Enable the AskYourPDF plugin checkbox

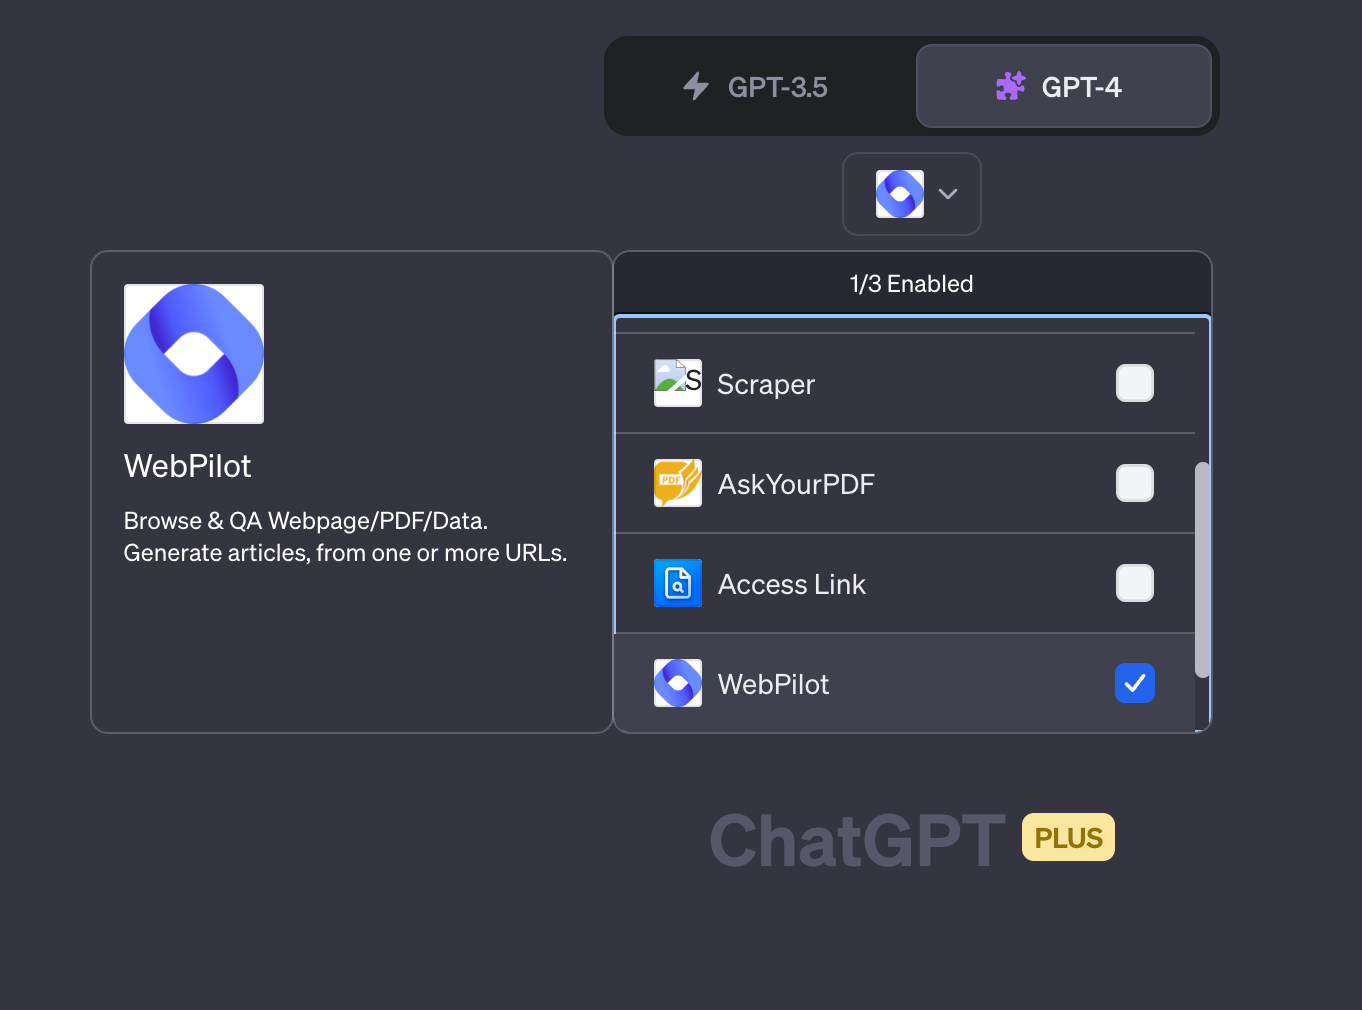pos(1135,483)
